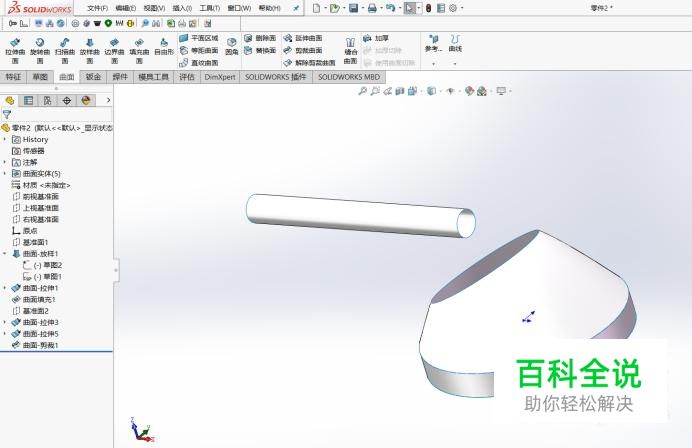Screen dimensions: 692x448
Task: Click the 延伸曲面 extend surface tool
Action: tap(303, 38)
